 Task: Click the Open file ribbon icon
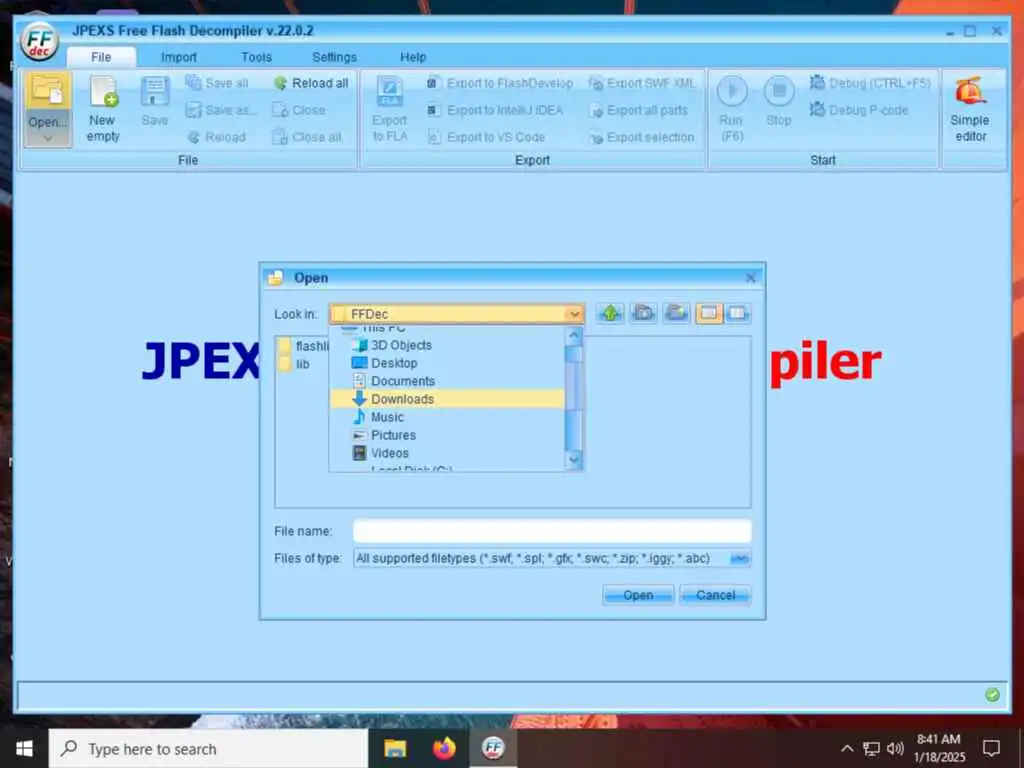coord(48,90)
